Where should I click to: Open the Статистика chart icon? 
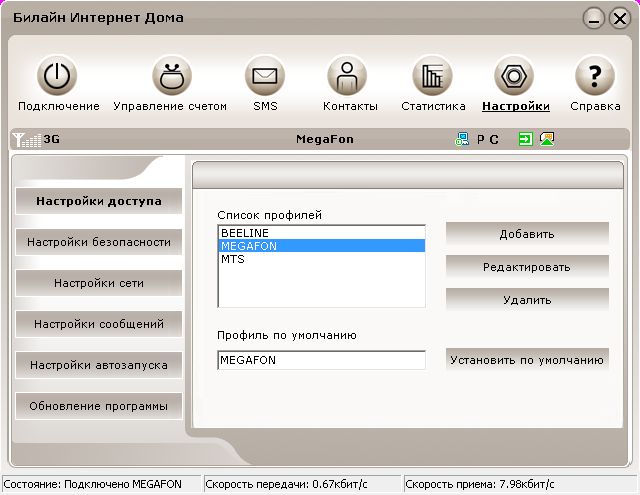pos(432,76)
